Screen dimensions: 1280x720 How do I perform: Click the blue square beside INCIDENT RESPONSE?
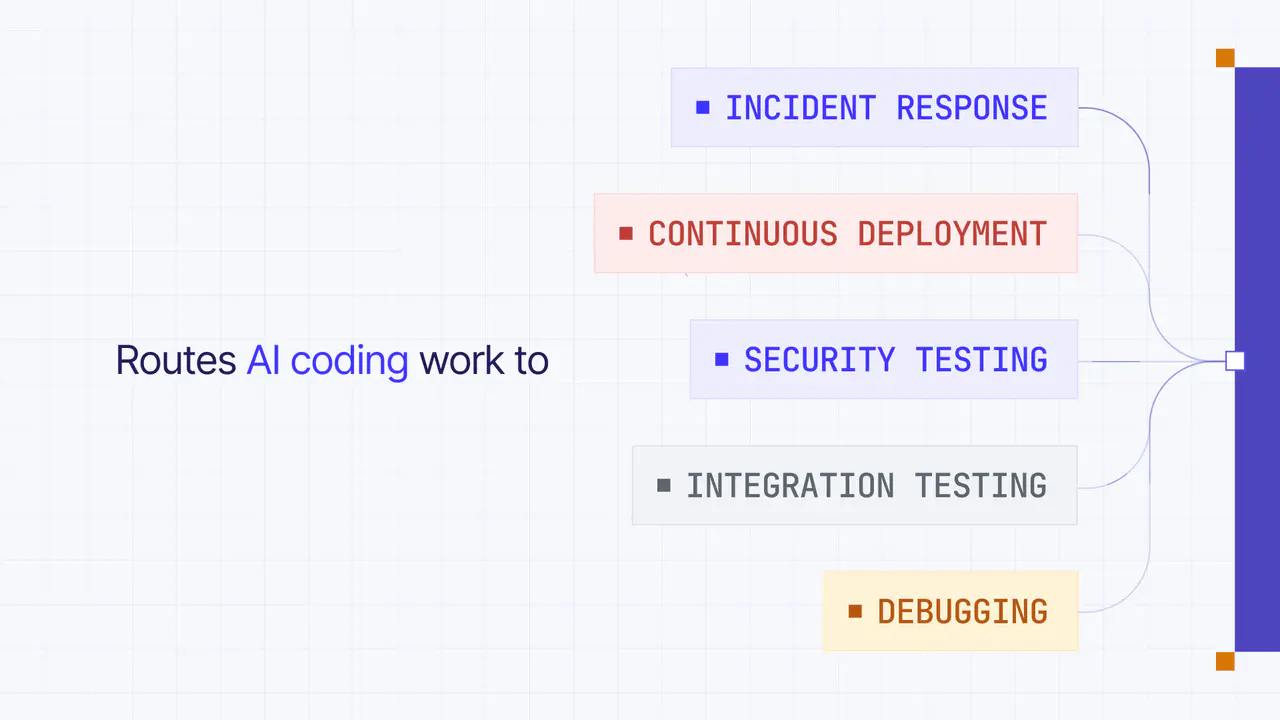coord(702,107)
